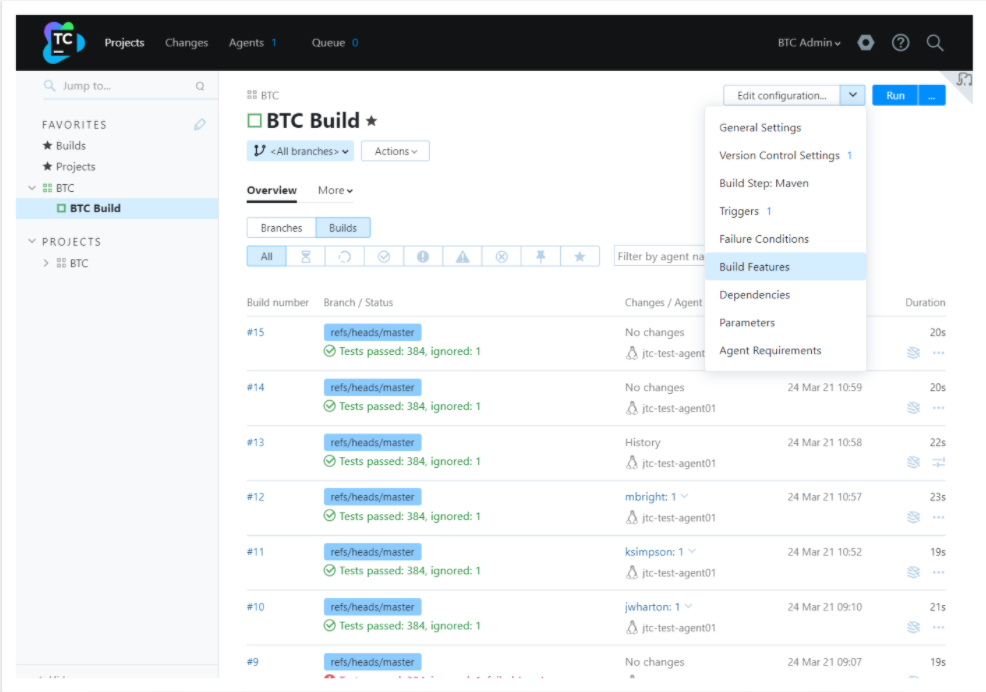Image resolution: width=986 pixels, height=692 pixels.
Task: Open the Actions dropdown
Action: click(396, 151)
